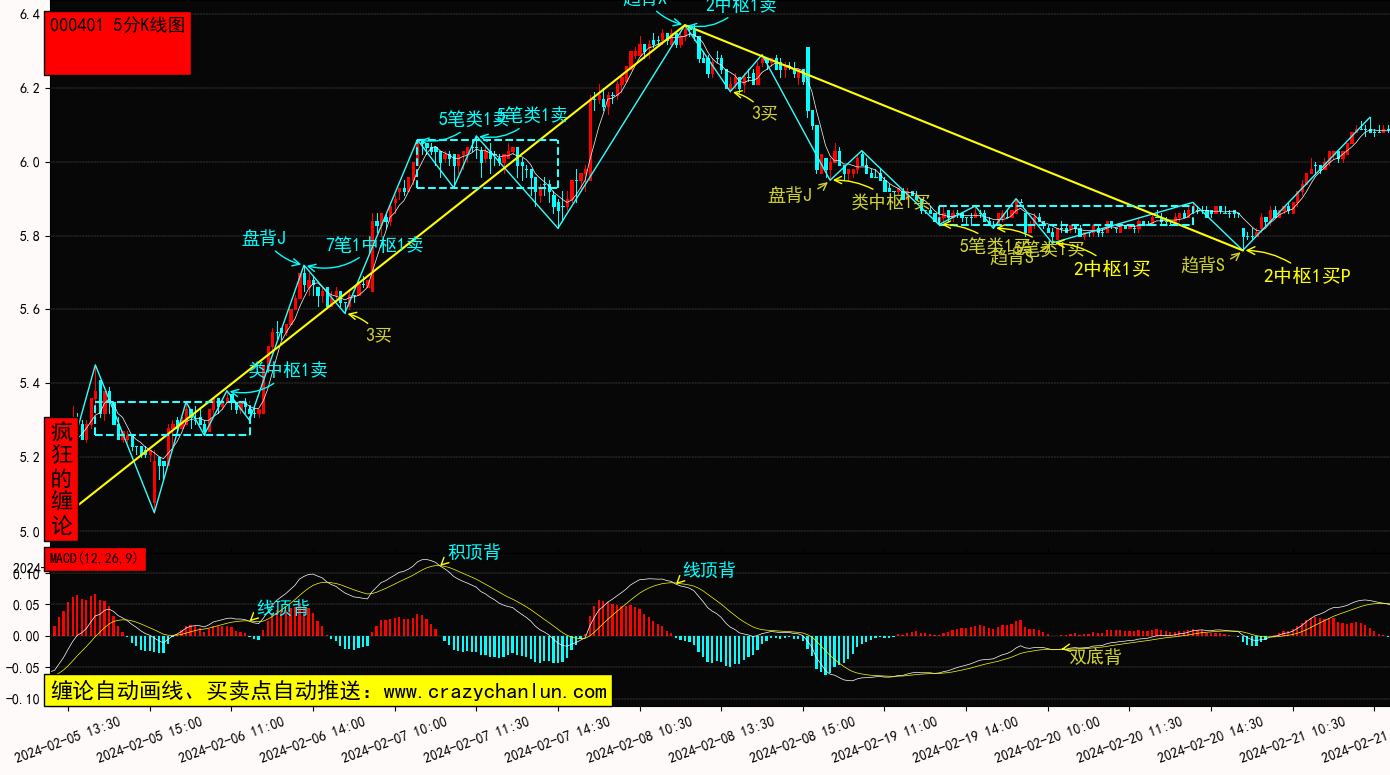Click the red 疯狂的缠论 vertical banner

[x=61, y=480]
